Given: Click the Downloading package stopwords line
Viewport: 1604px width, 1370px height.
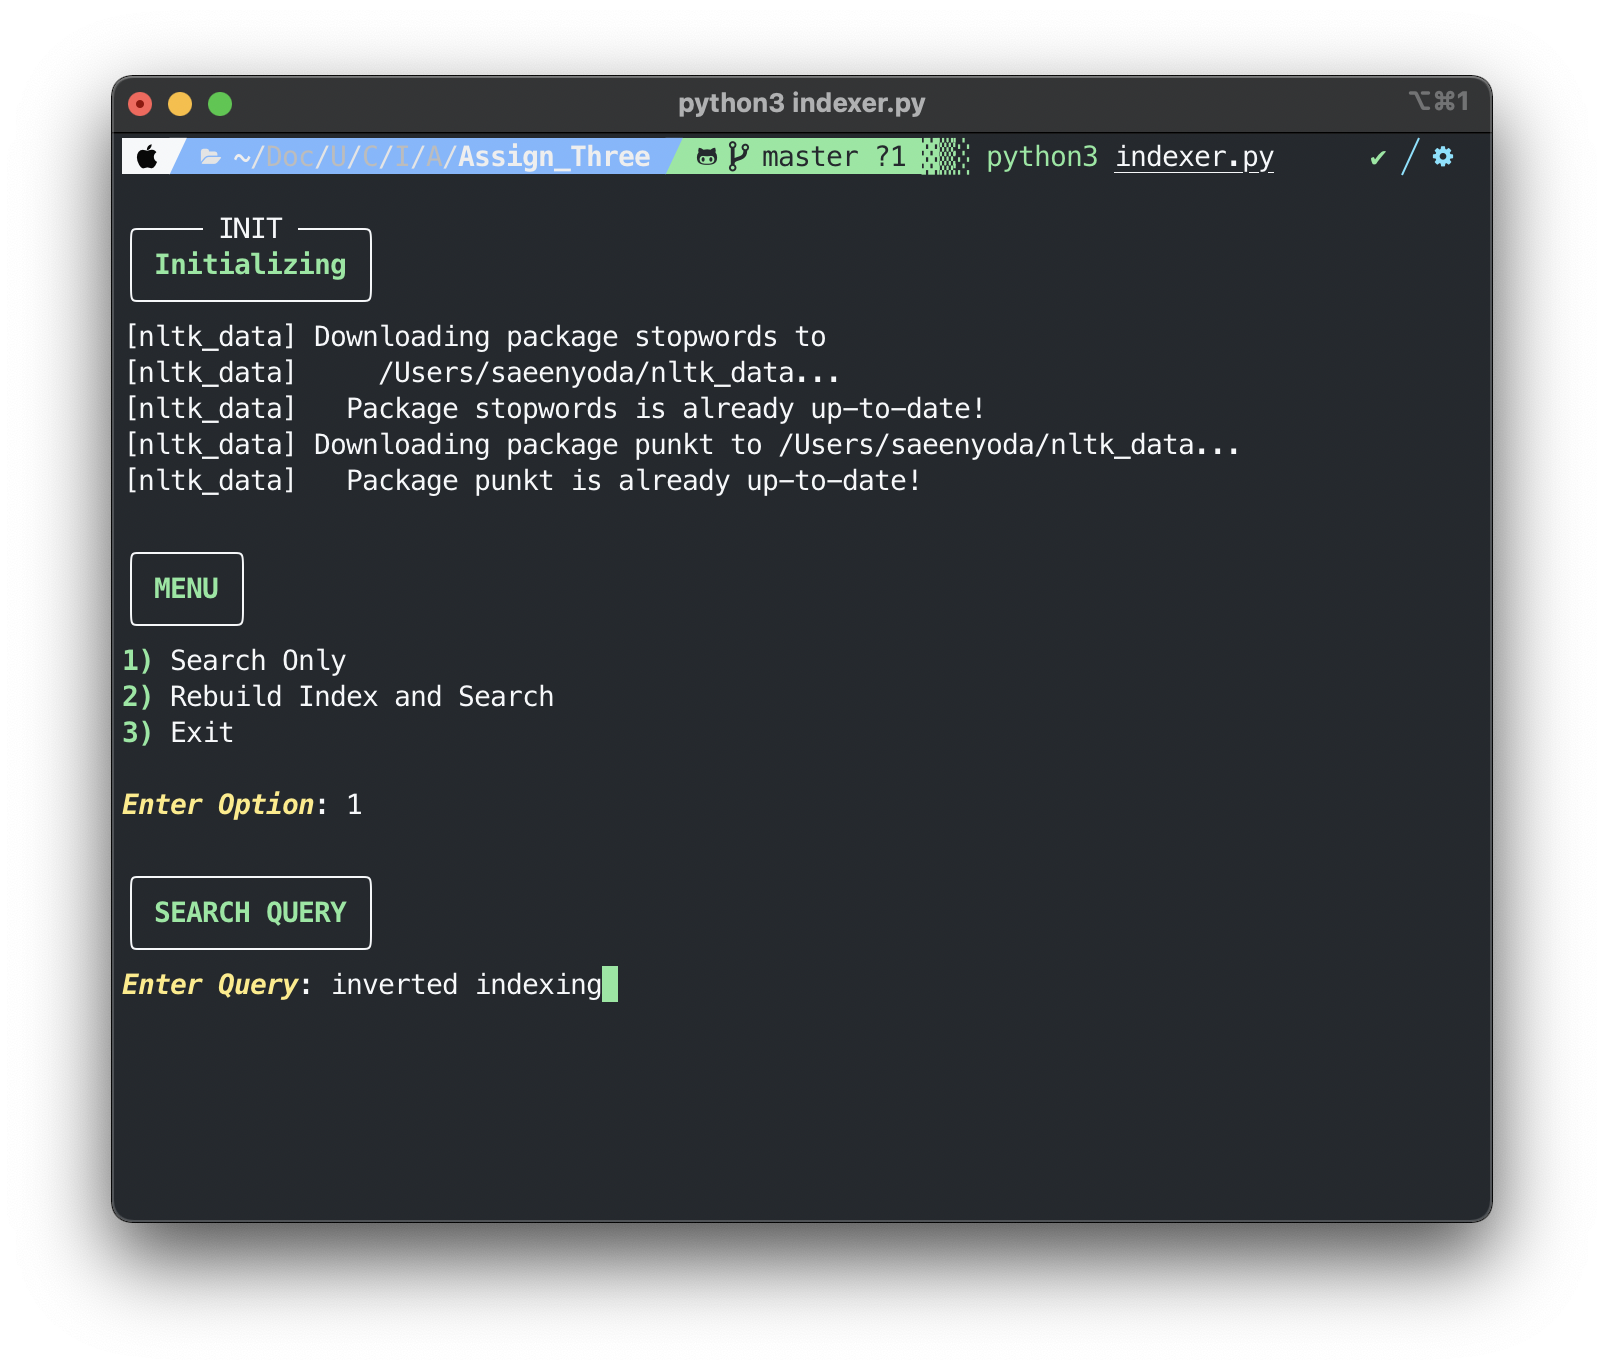Looking at the screenshot, I should point(476,337).
